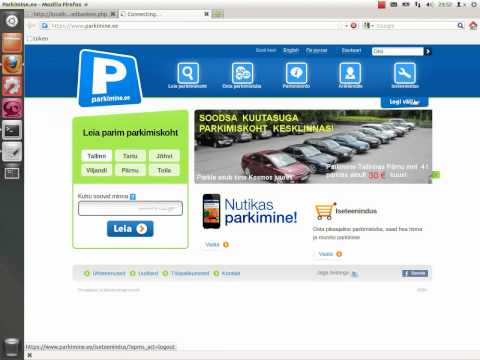Image resolution: width=480 pixels, height=360 pixels.
Task: Open the wrench Iseteenindus navigation icon
Action: tap(405, 73)
